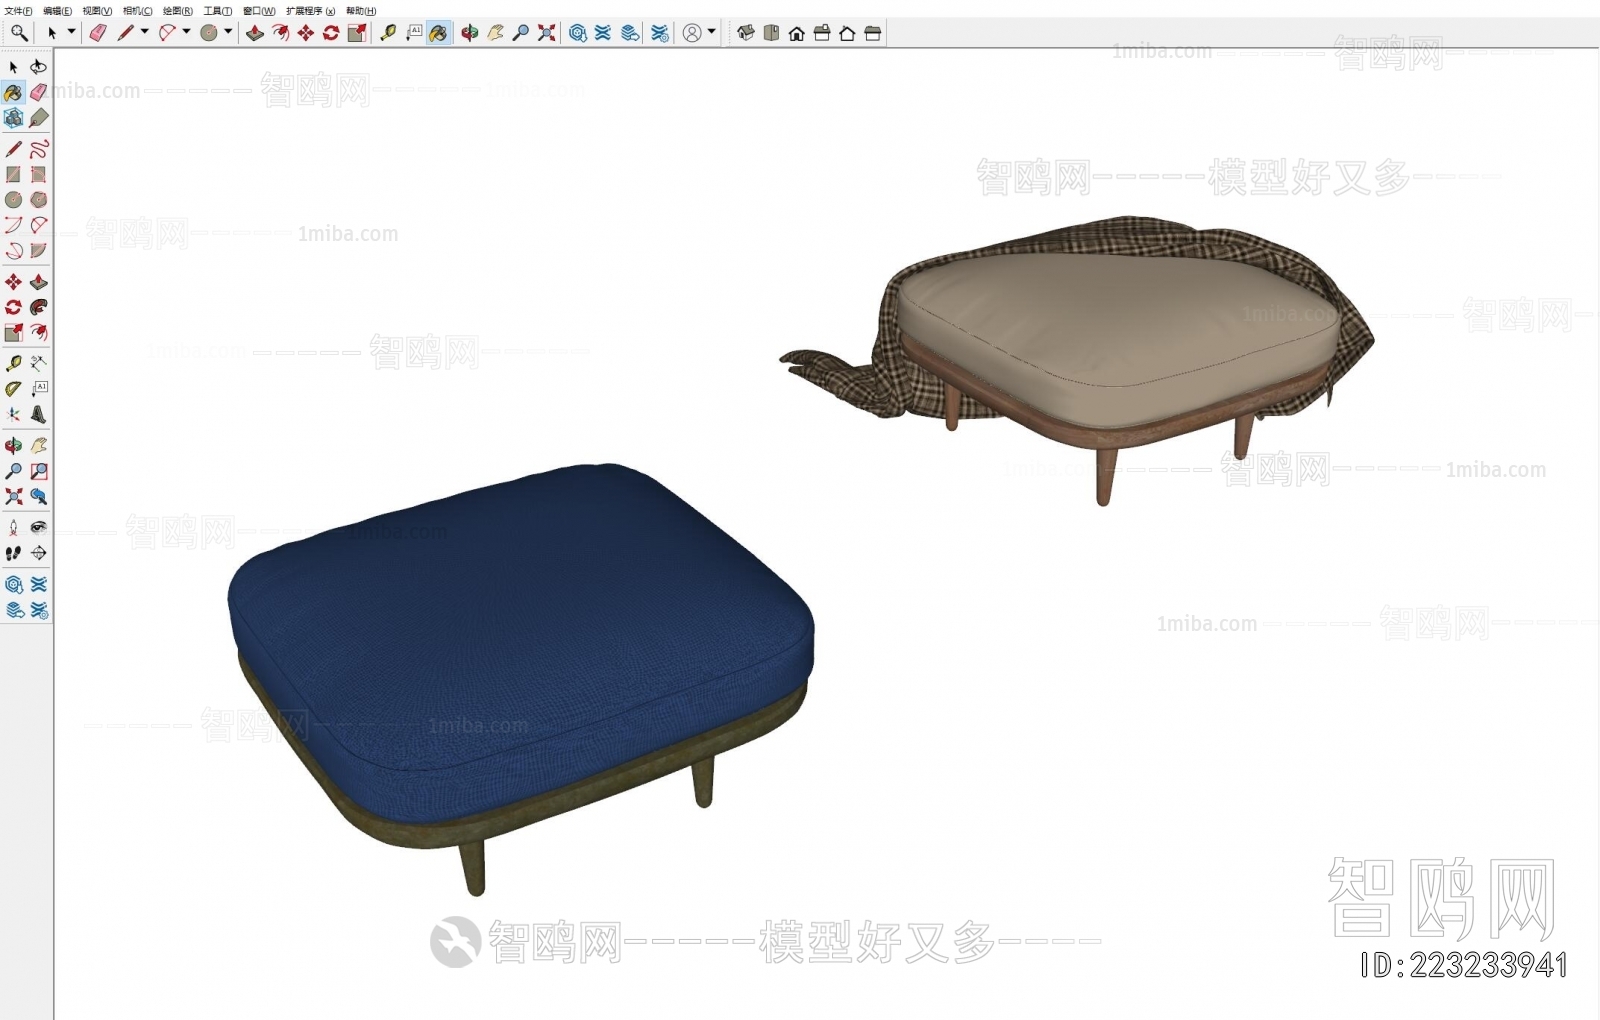Open the 扩展程序 menu
This screenshot has height=1020, width=1600.
311,11
